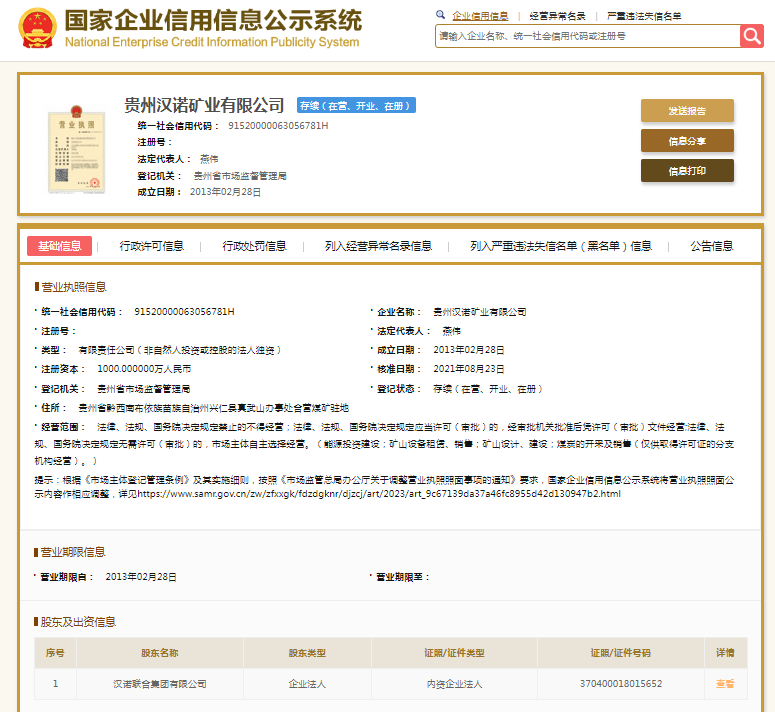
Task: Switch to 公告信息 tab
Action: (x=711, y=246)
